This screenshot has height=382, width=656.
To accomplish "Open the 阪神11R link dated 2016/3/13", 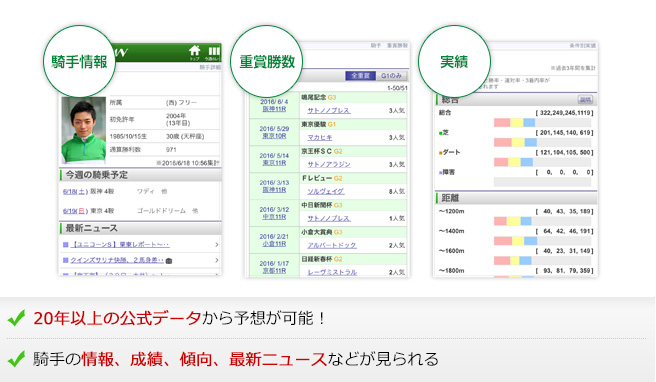I will tap(274, 190).
